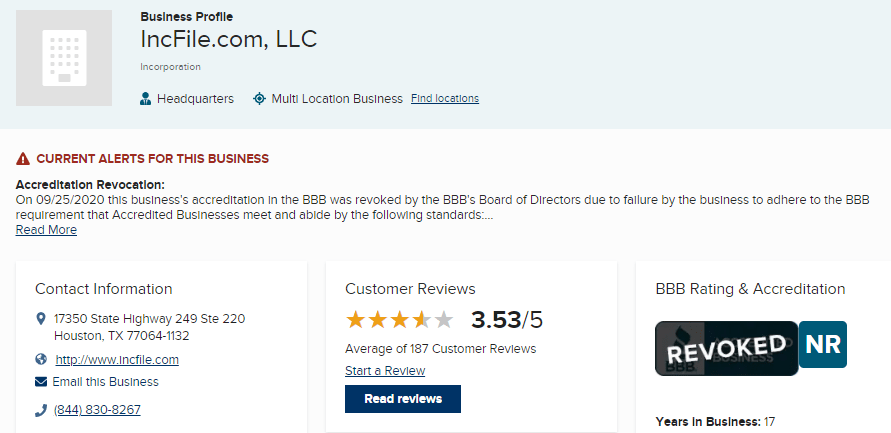Click the NR rating badge
Viewport: 891px width, 433px height.
[823, 344]
